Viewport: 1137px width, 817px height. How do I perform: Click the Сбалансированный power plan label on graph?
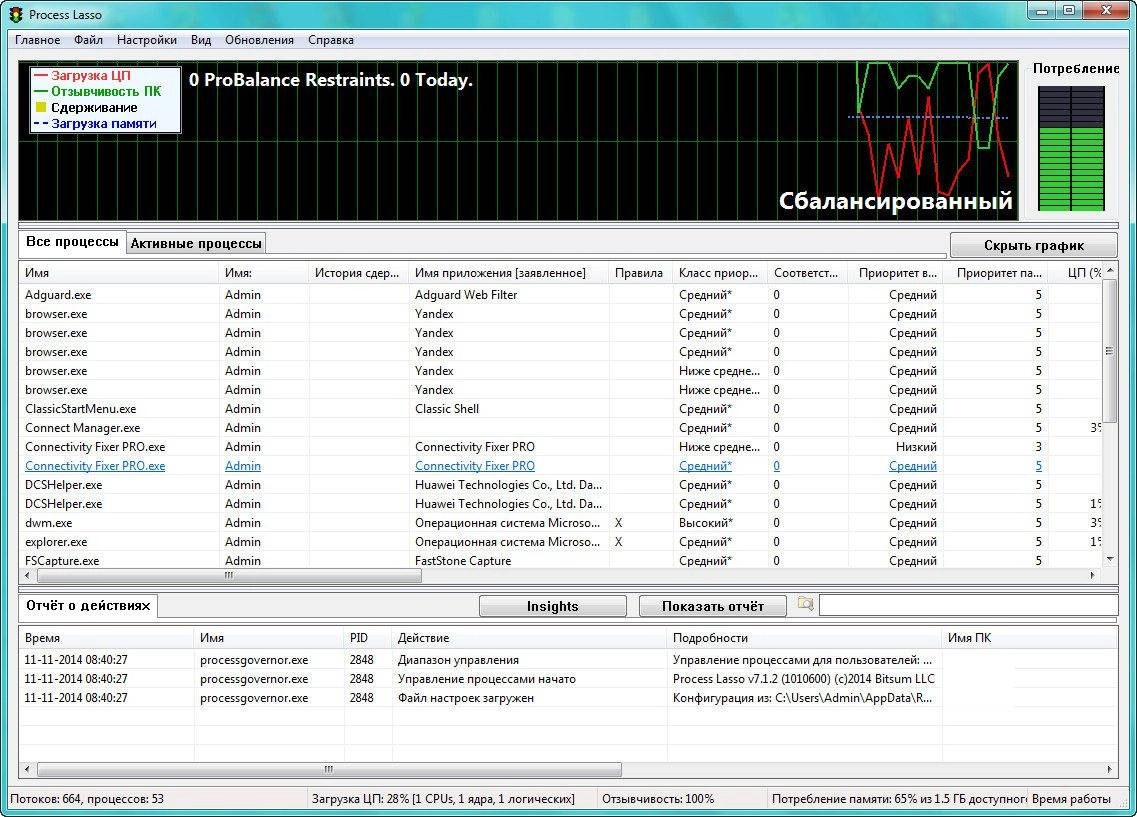pyautogui.click(x=896, y=201)
